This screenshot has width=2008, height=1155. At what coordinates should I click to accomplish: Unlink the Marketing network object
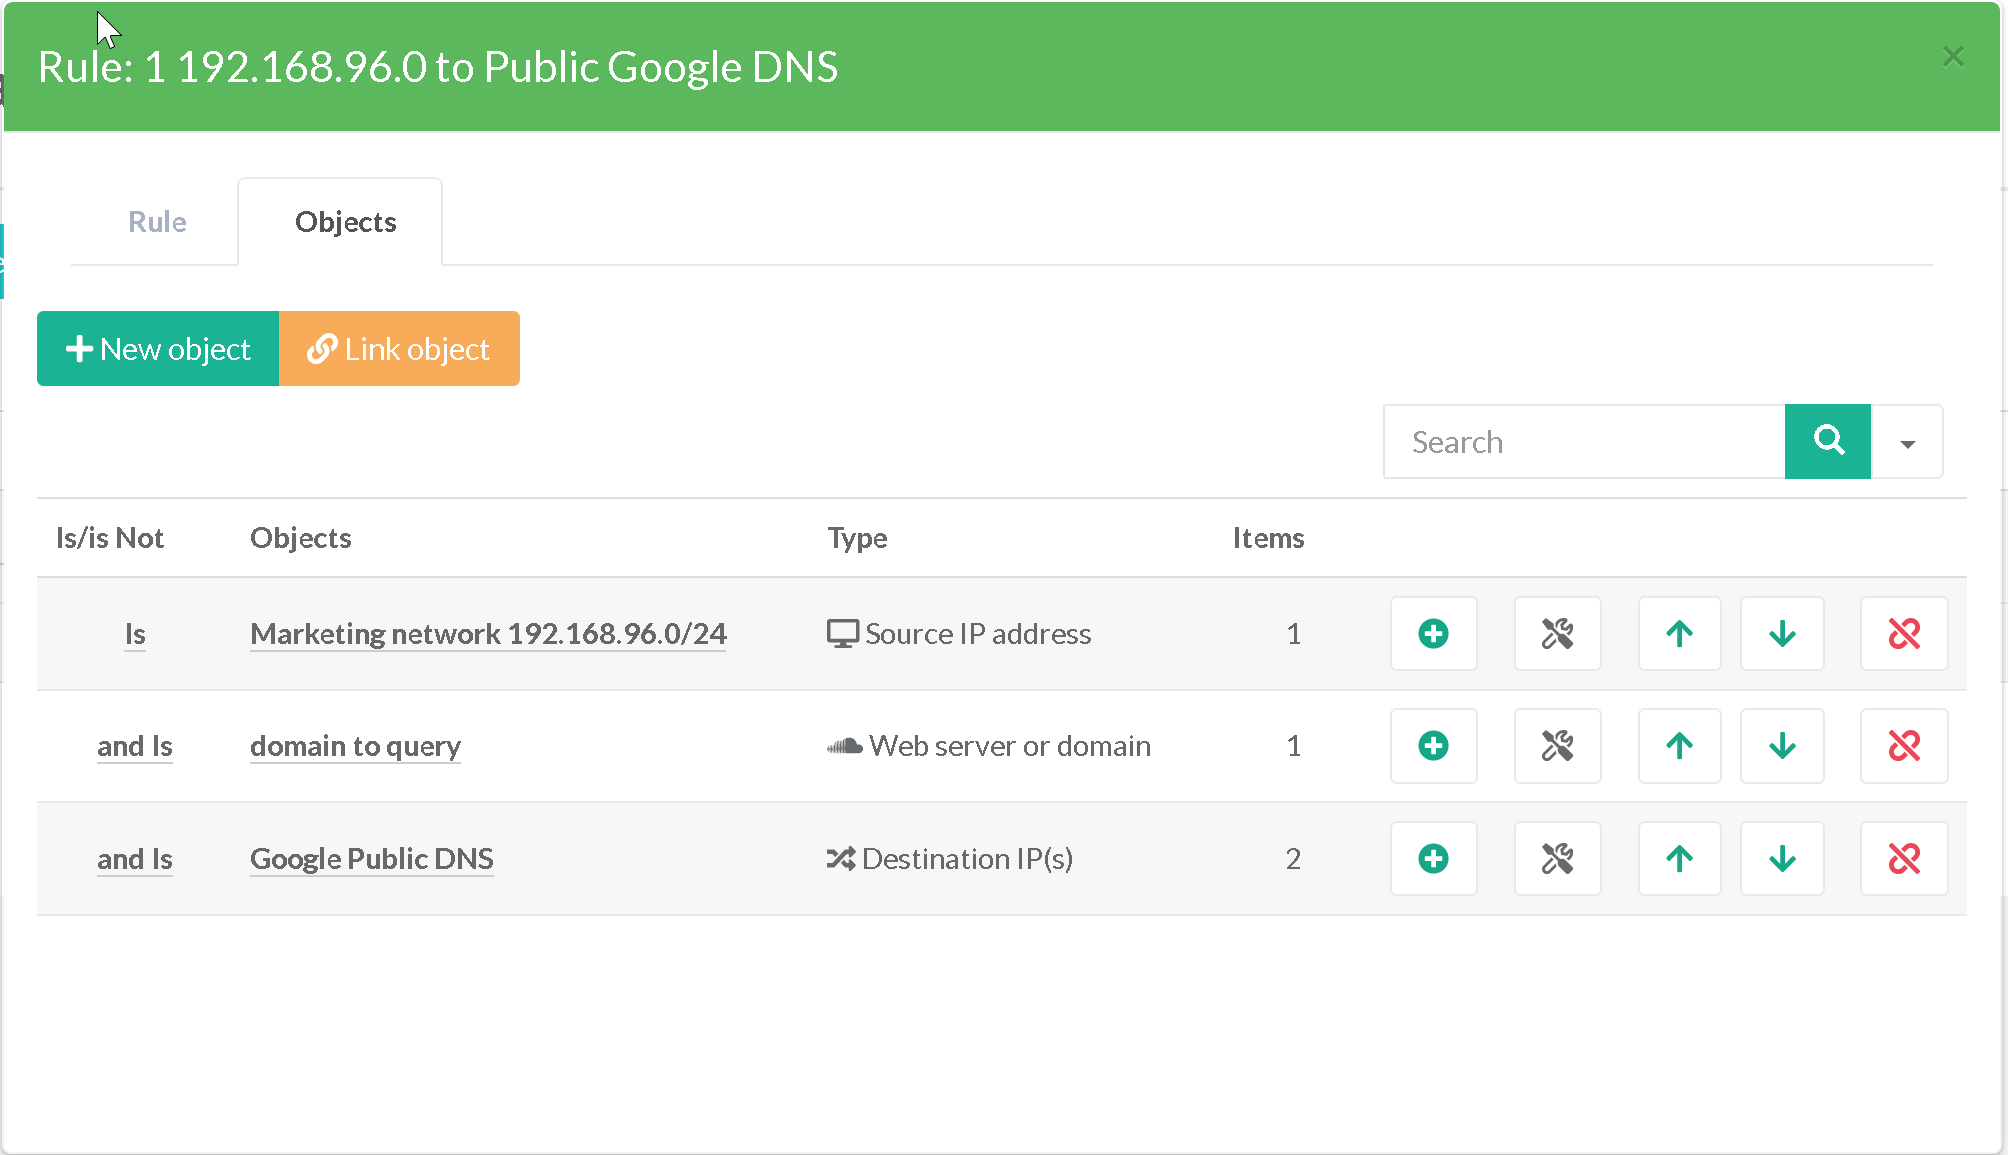coord(1903,633)
